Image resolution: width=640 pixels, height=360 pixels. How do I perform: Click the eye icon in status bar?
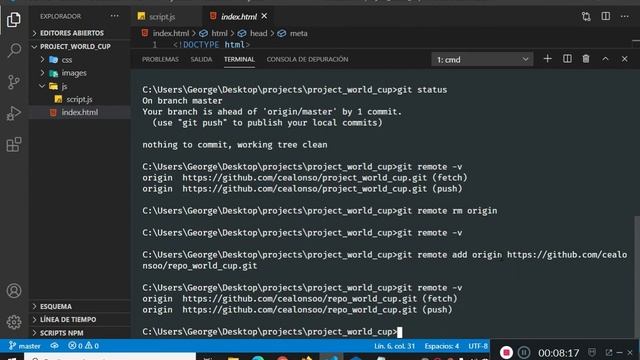[54, 346]
